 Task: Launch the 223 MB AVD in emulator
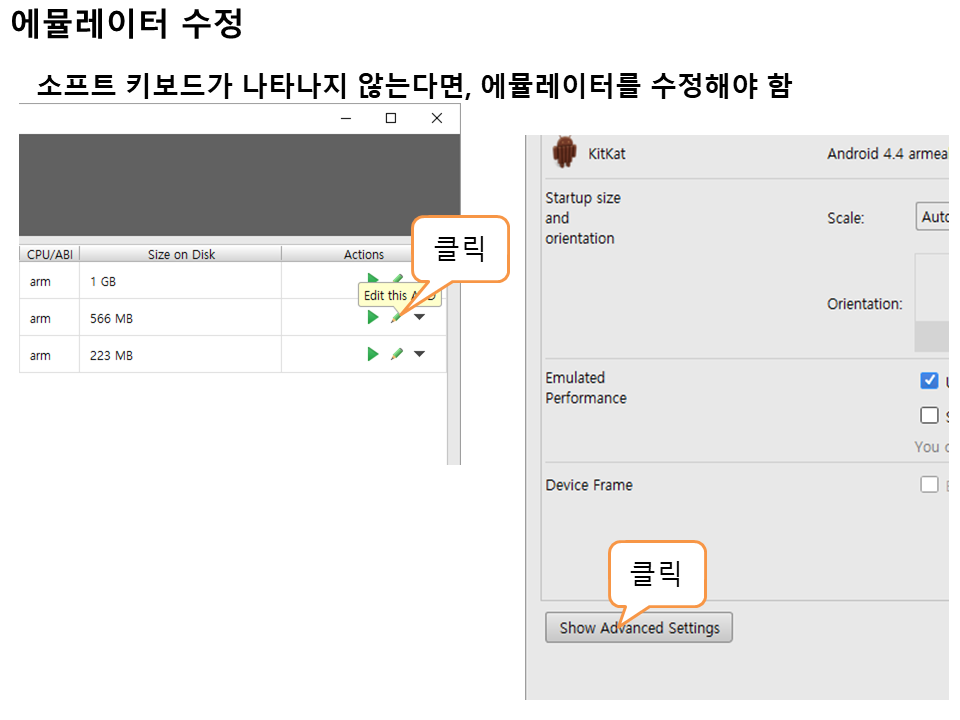point(373,354)
